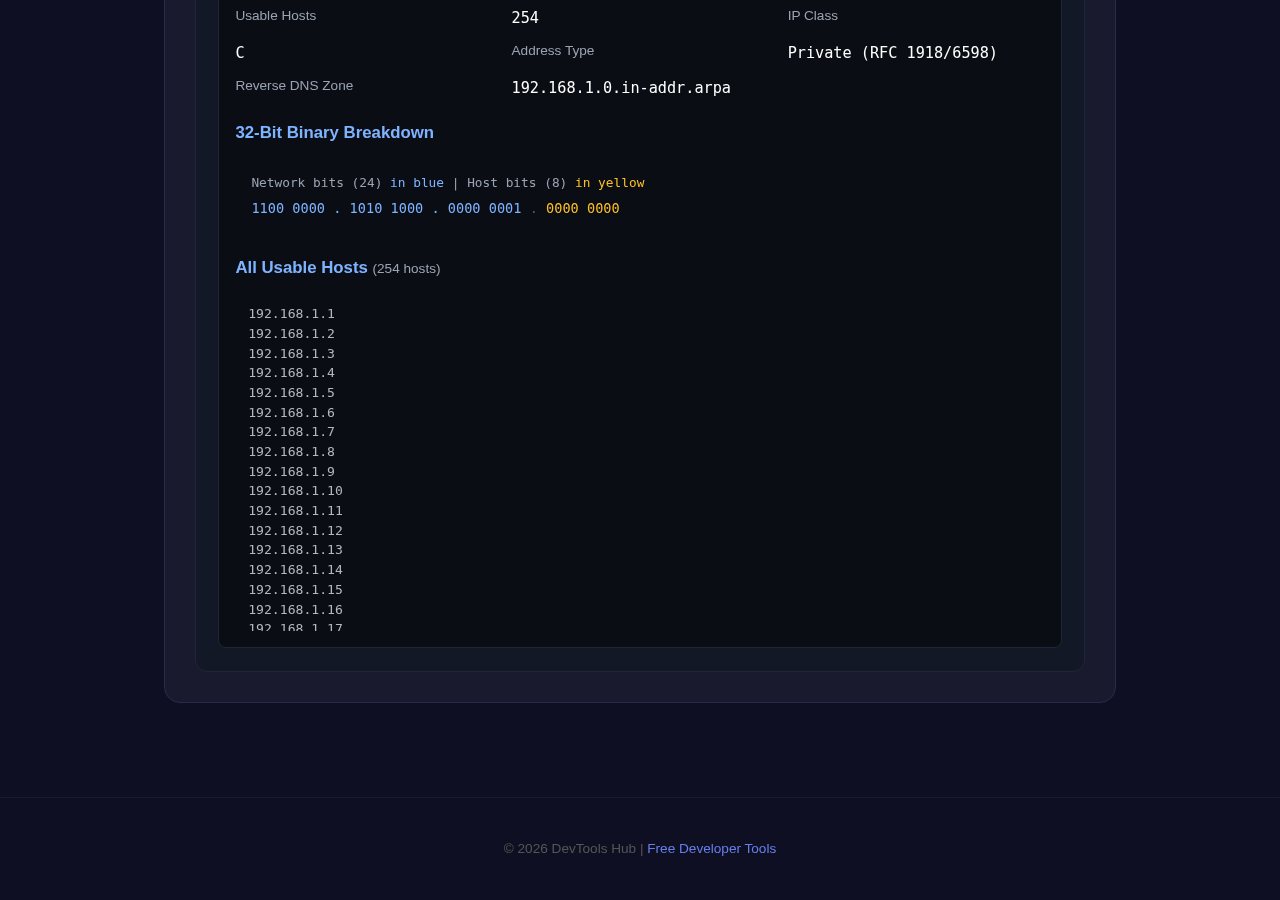Select host address 192.168.1.13

pos(295,550)
